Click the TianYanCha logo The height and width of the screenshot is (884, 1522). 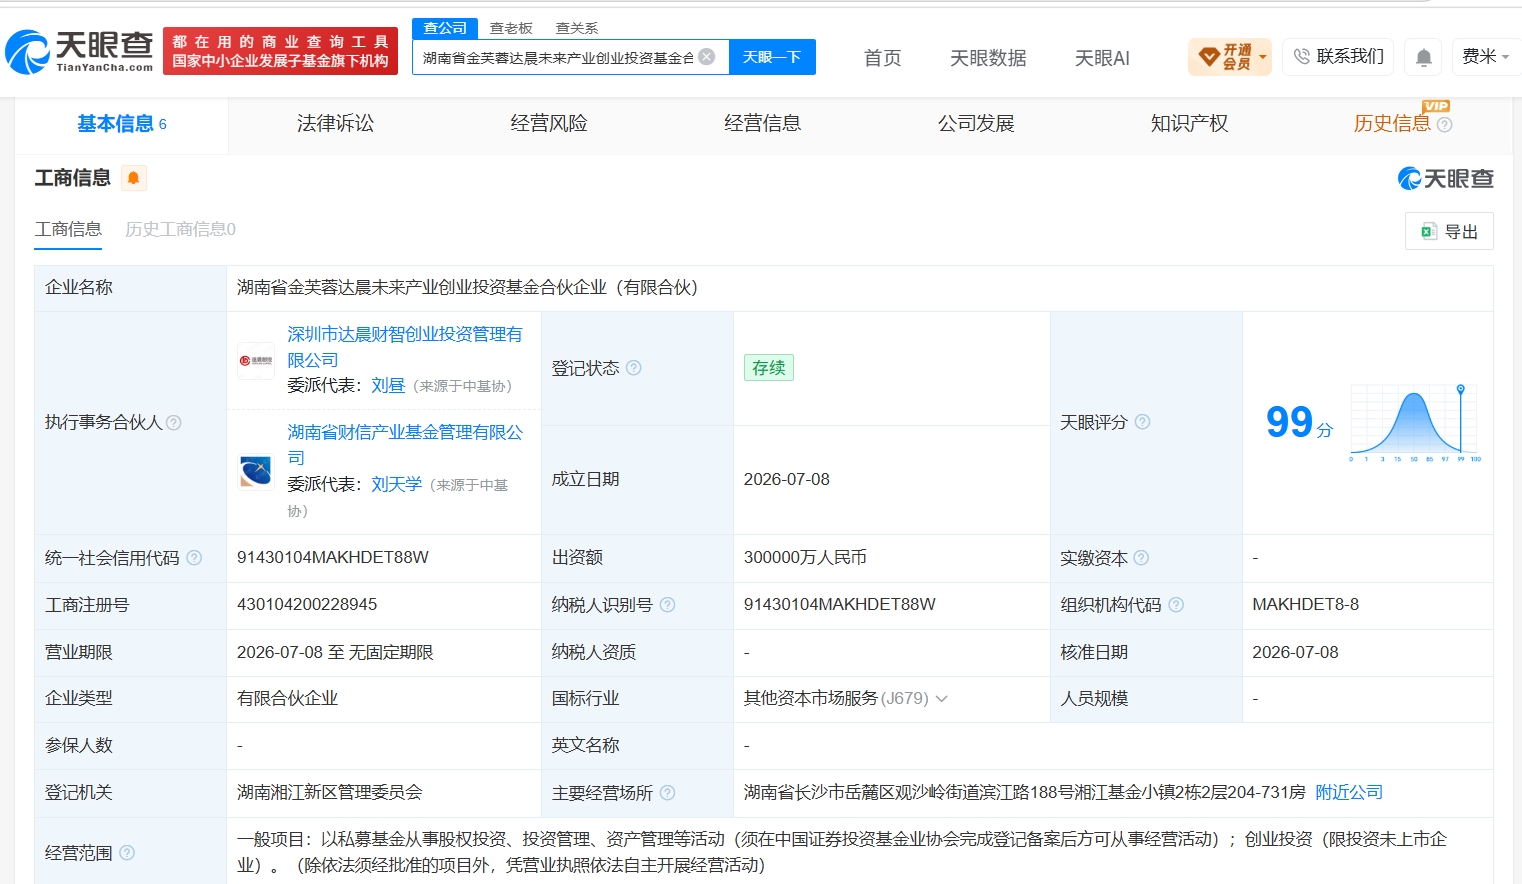[79, 51]
